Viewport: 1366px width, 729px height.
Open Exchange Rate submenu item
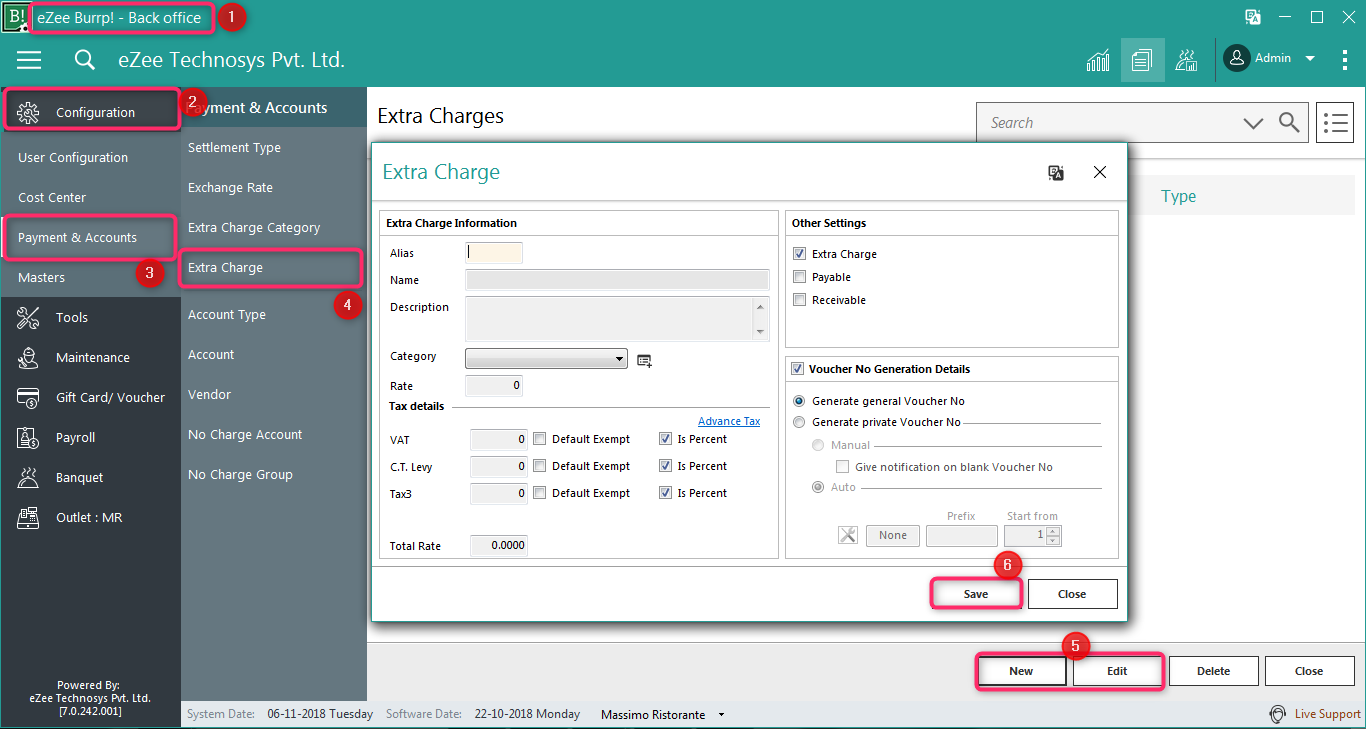[230, 188]
